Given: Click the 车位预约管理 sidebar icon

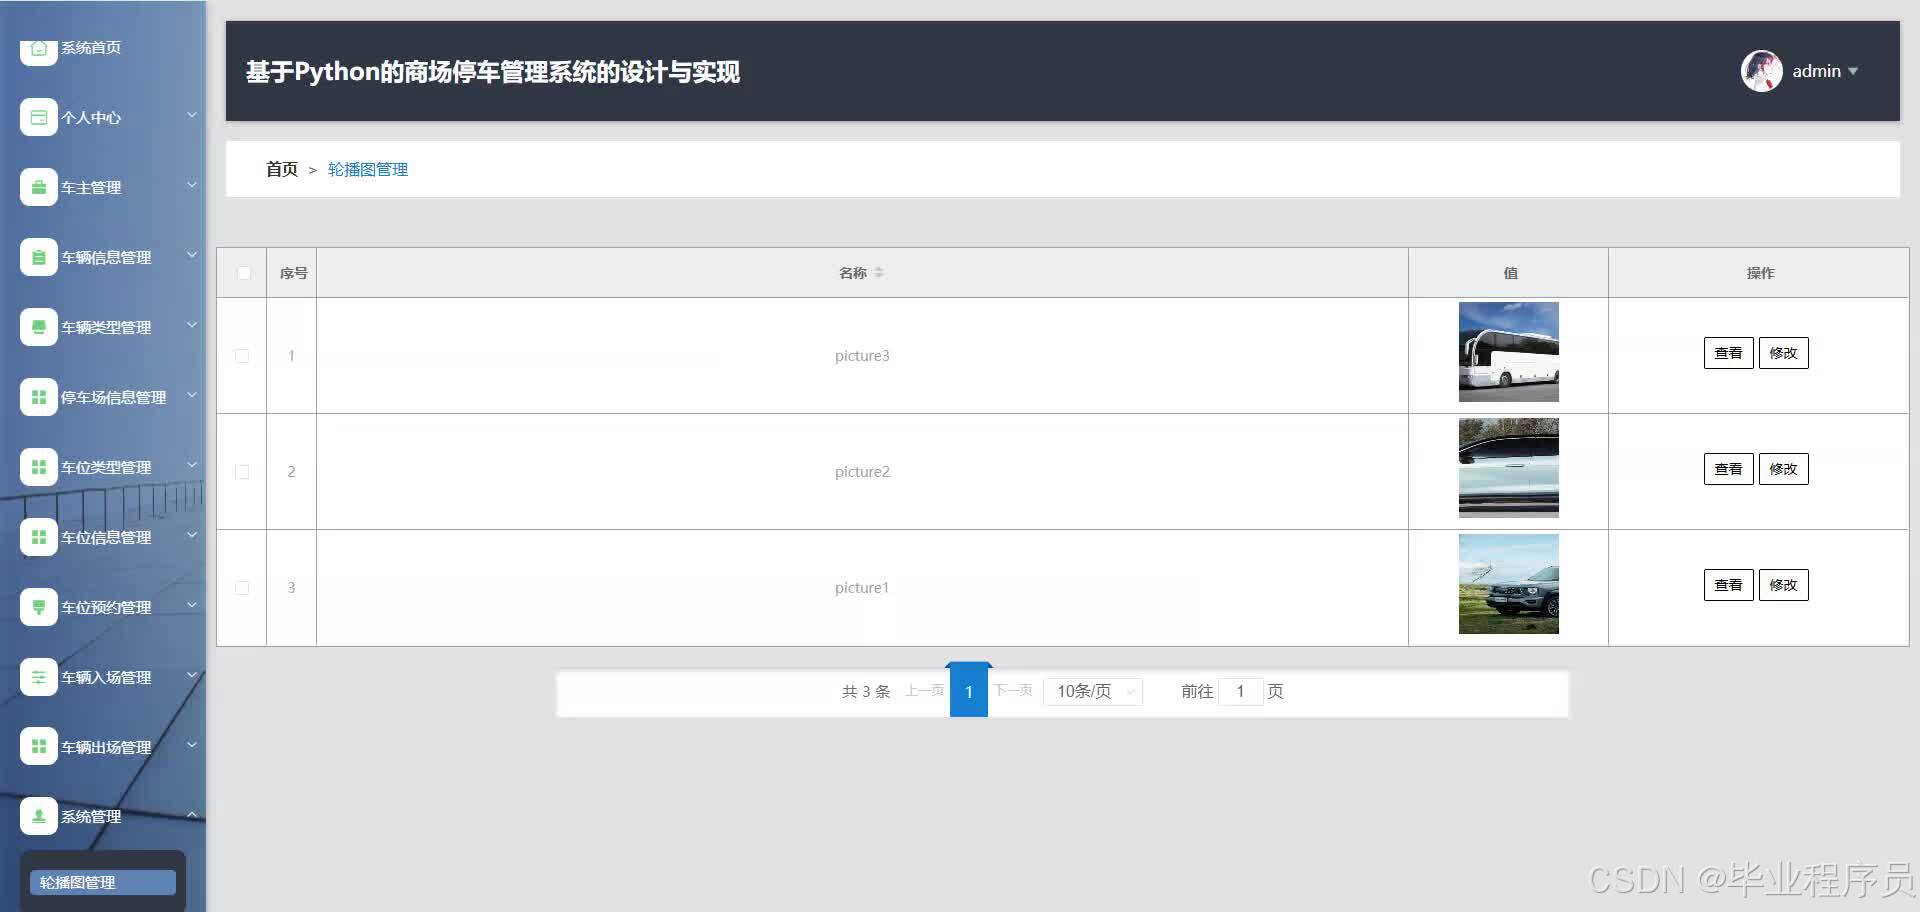Looking at the screenshot, I should (39, 607).
